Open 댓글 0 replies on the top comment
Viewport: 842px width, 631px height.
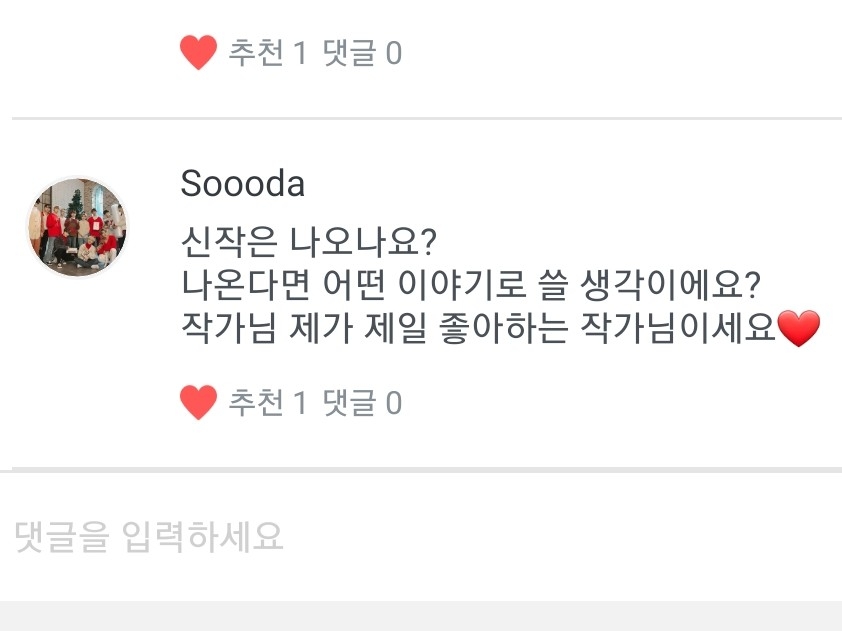pos(361,52)
